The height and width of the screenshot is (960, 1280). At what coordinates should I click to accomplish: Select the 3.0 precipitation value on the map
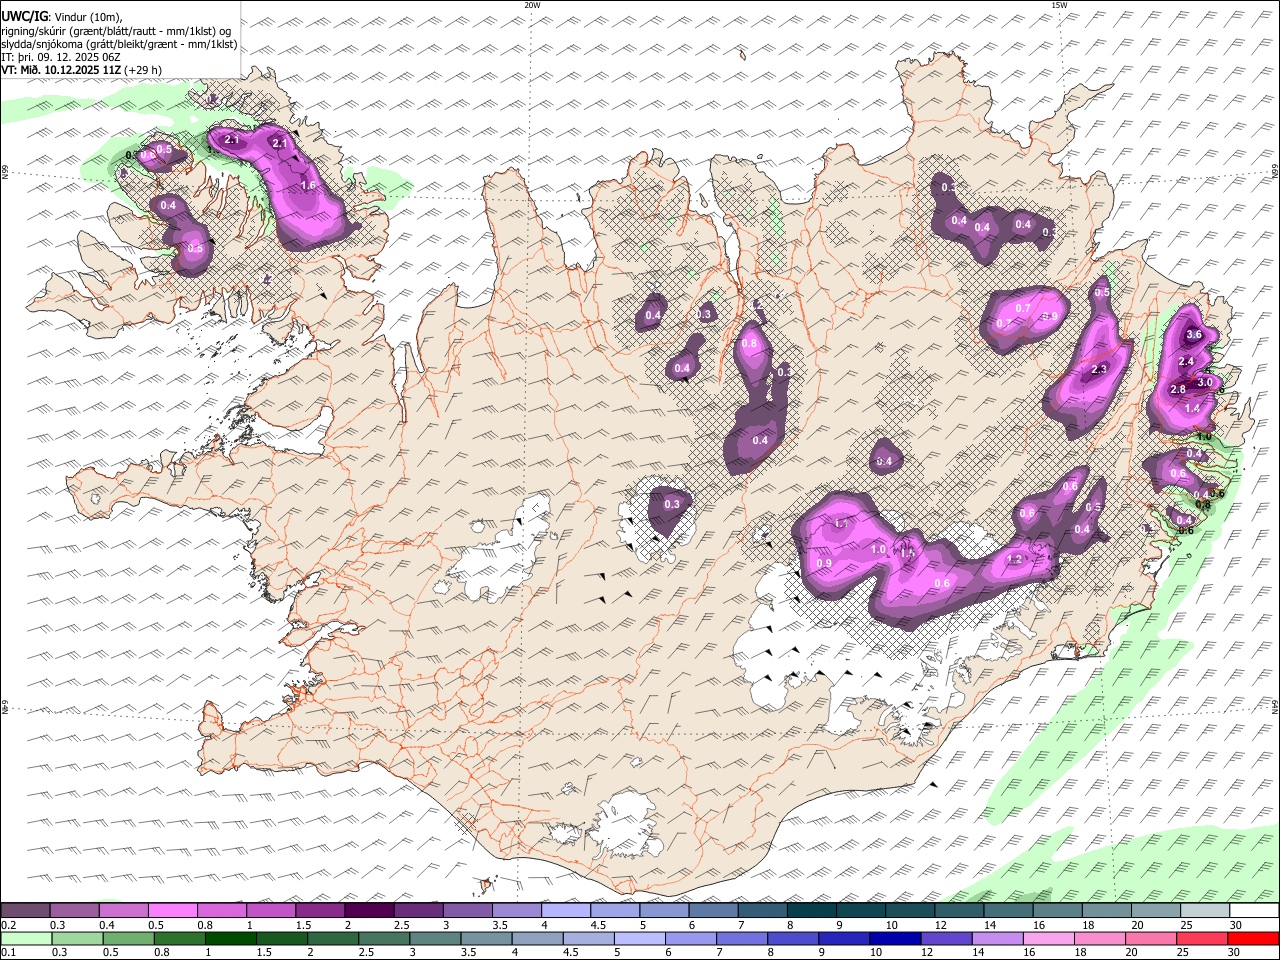pos(1205,382)
